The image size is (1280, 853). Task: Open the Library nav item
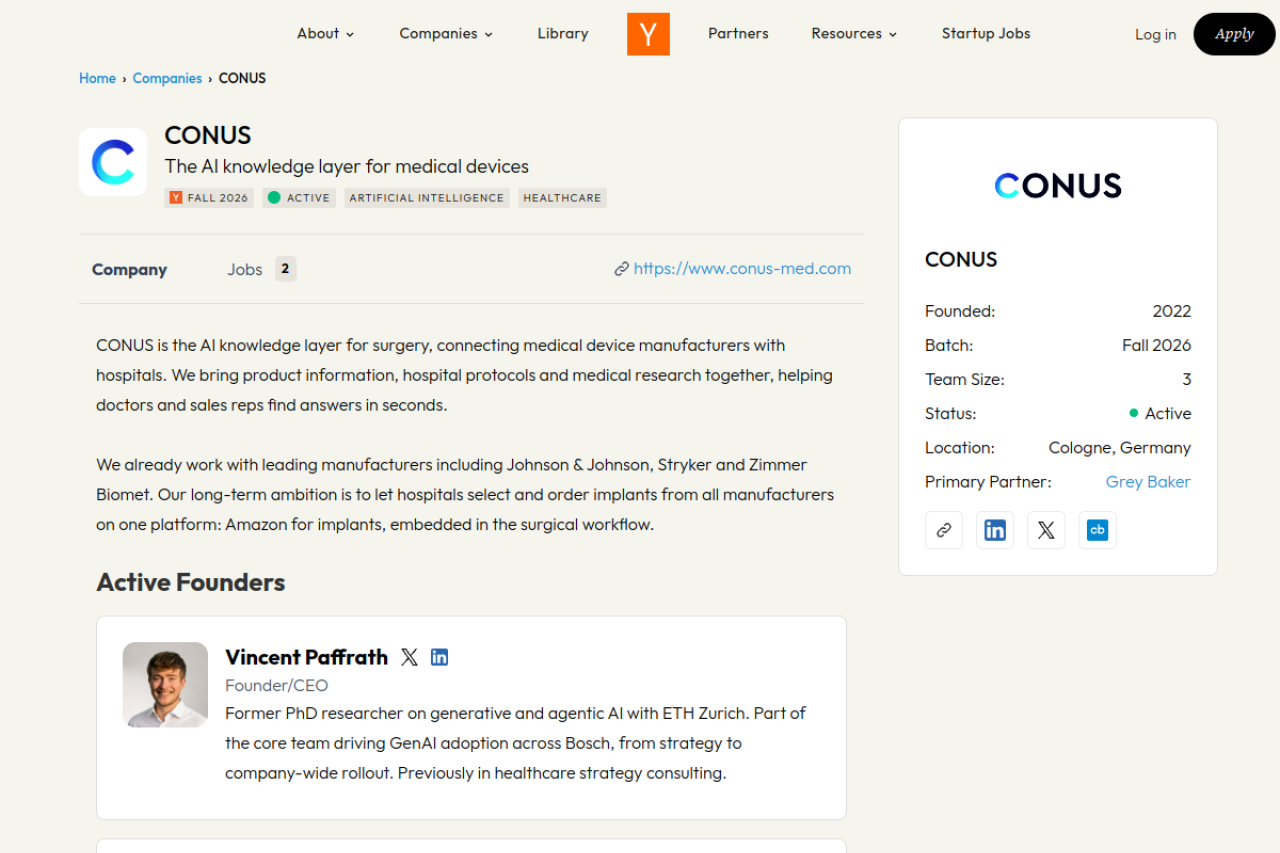[x=563, y=33]
